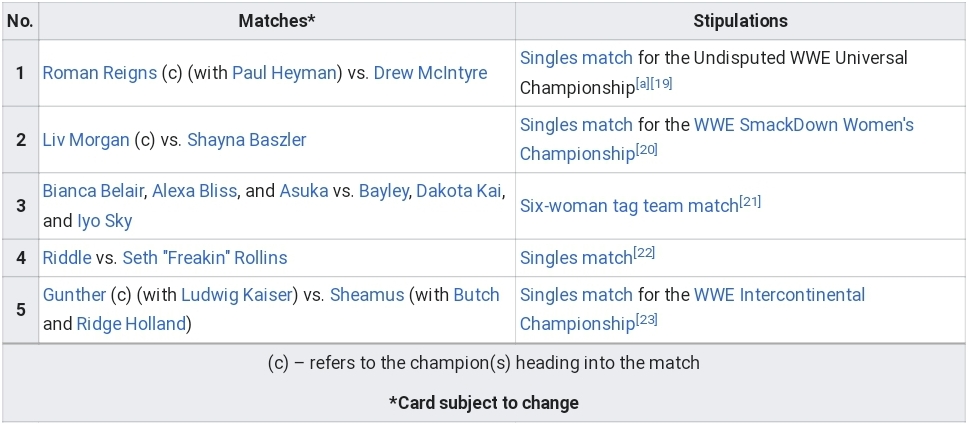
Task: Open WWE SmackDown Women's Championship link
Action: click(x=804, y=125)
